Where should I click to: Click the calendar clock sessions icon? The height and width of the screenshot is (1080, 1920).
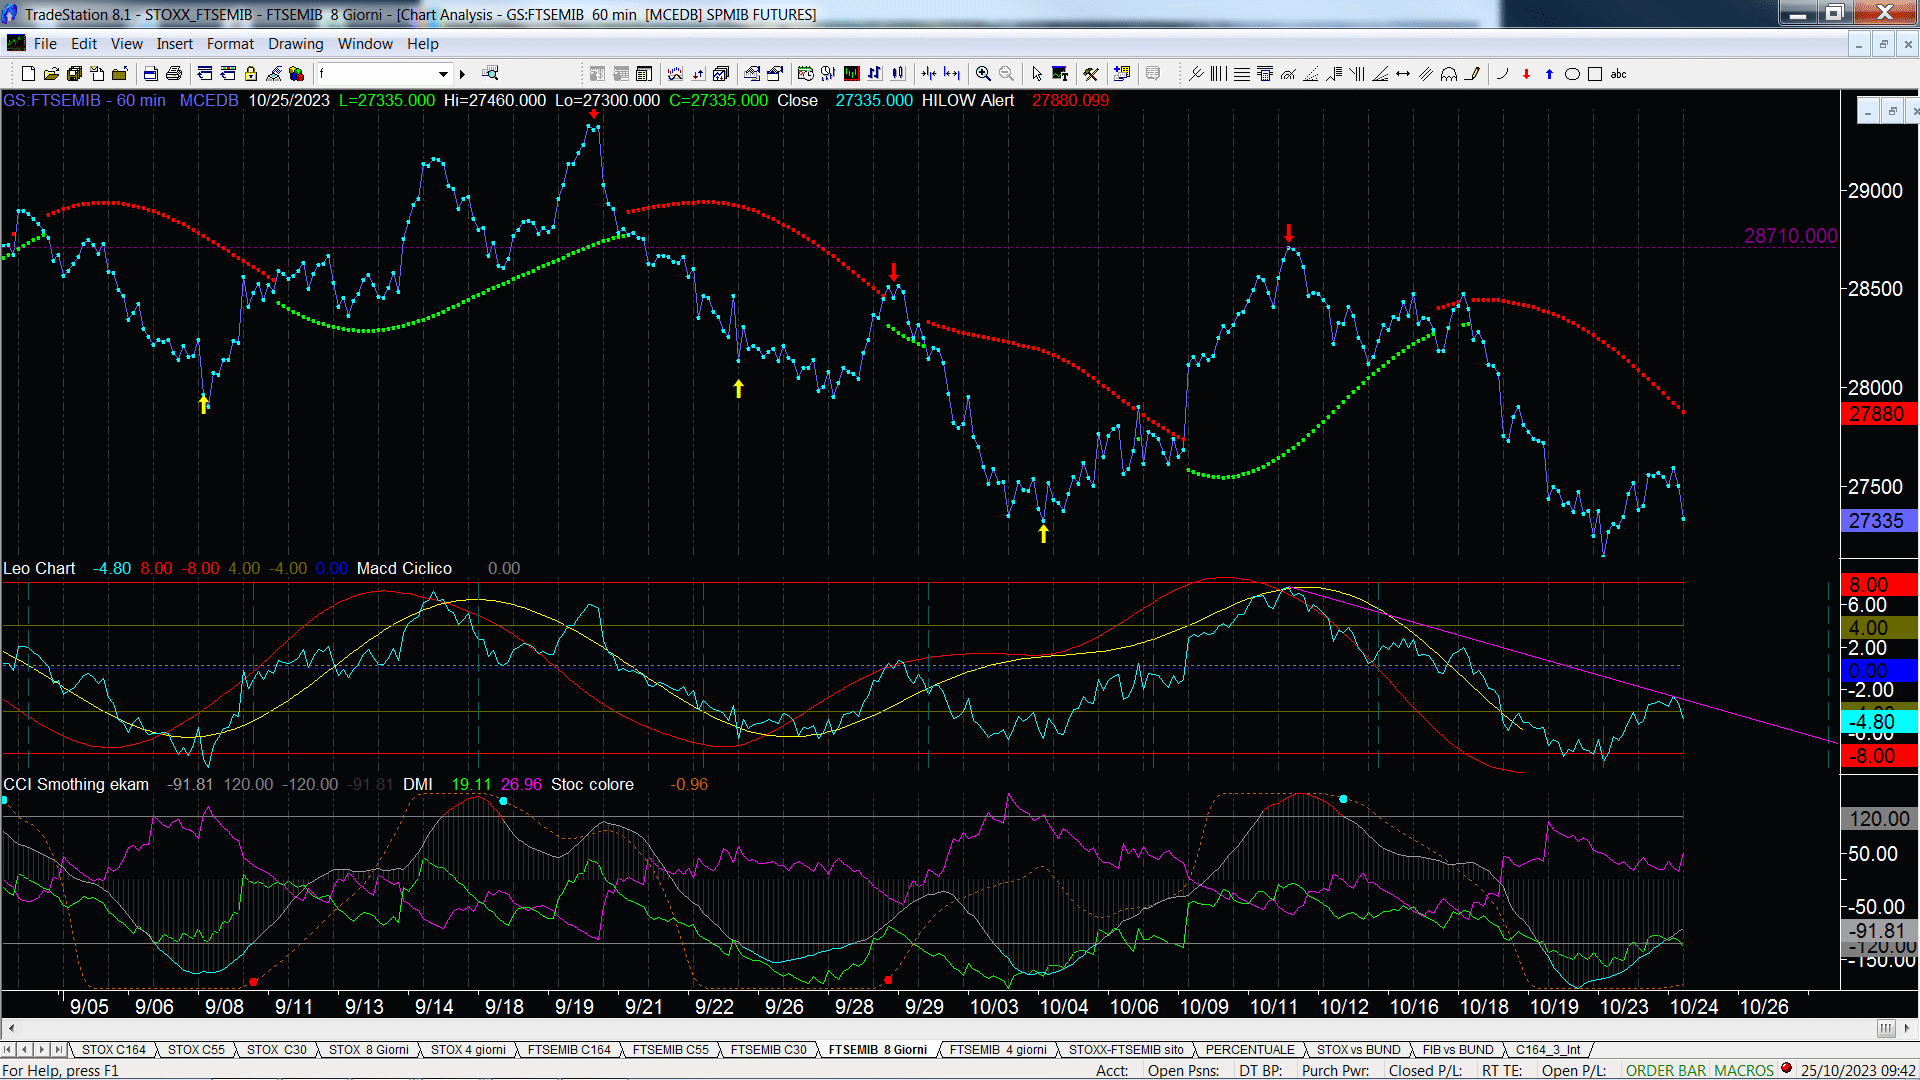point(805,74)
